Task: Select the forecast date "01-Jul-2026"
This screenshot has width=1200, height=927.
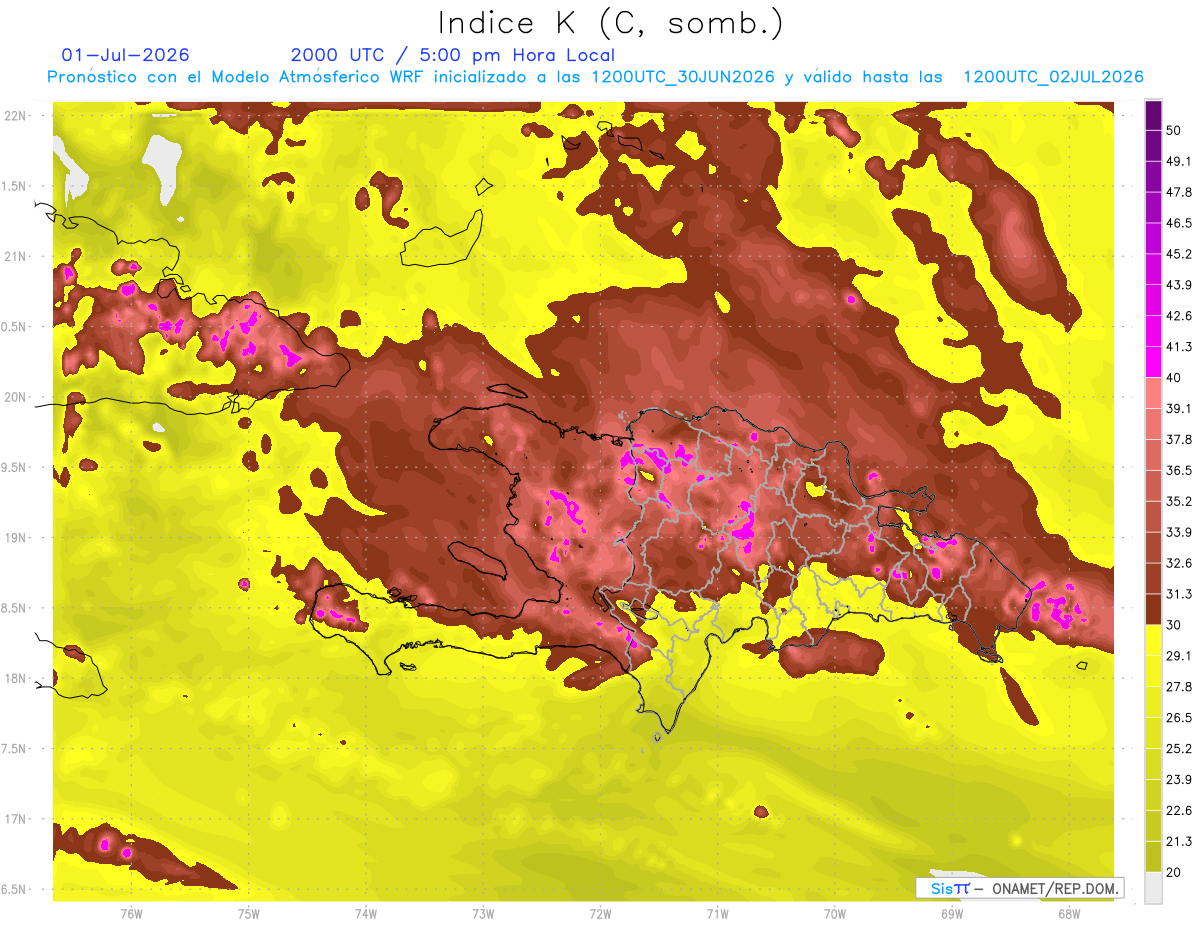Action: tap(125, 55)
